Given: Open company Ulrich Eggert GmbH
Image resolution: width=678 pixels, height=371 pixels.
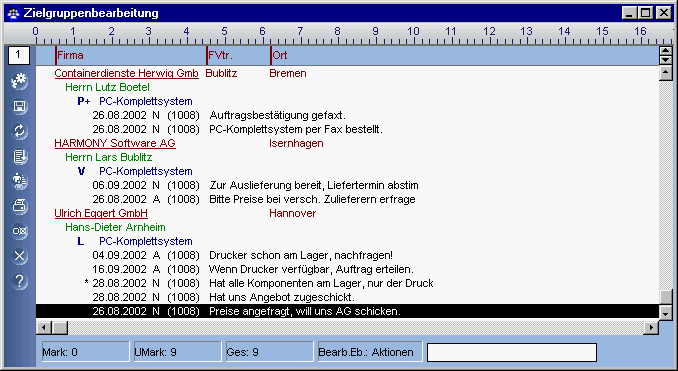Looking at the screenshot, I should (x=101, y=213).
